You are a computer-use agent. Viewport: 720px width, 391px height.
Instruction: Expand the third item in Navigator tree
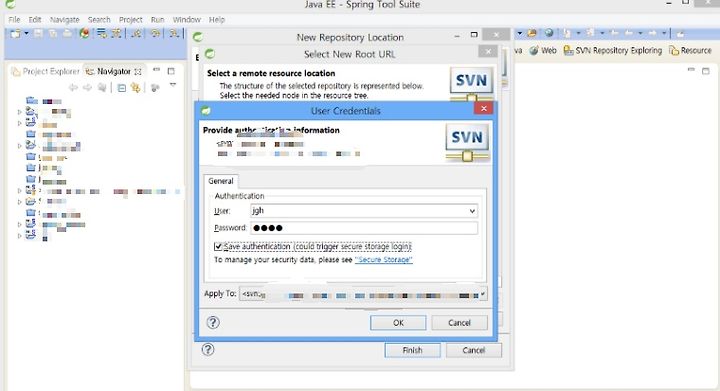(19, 123)
